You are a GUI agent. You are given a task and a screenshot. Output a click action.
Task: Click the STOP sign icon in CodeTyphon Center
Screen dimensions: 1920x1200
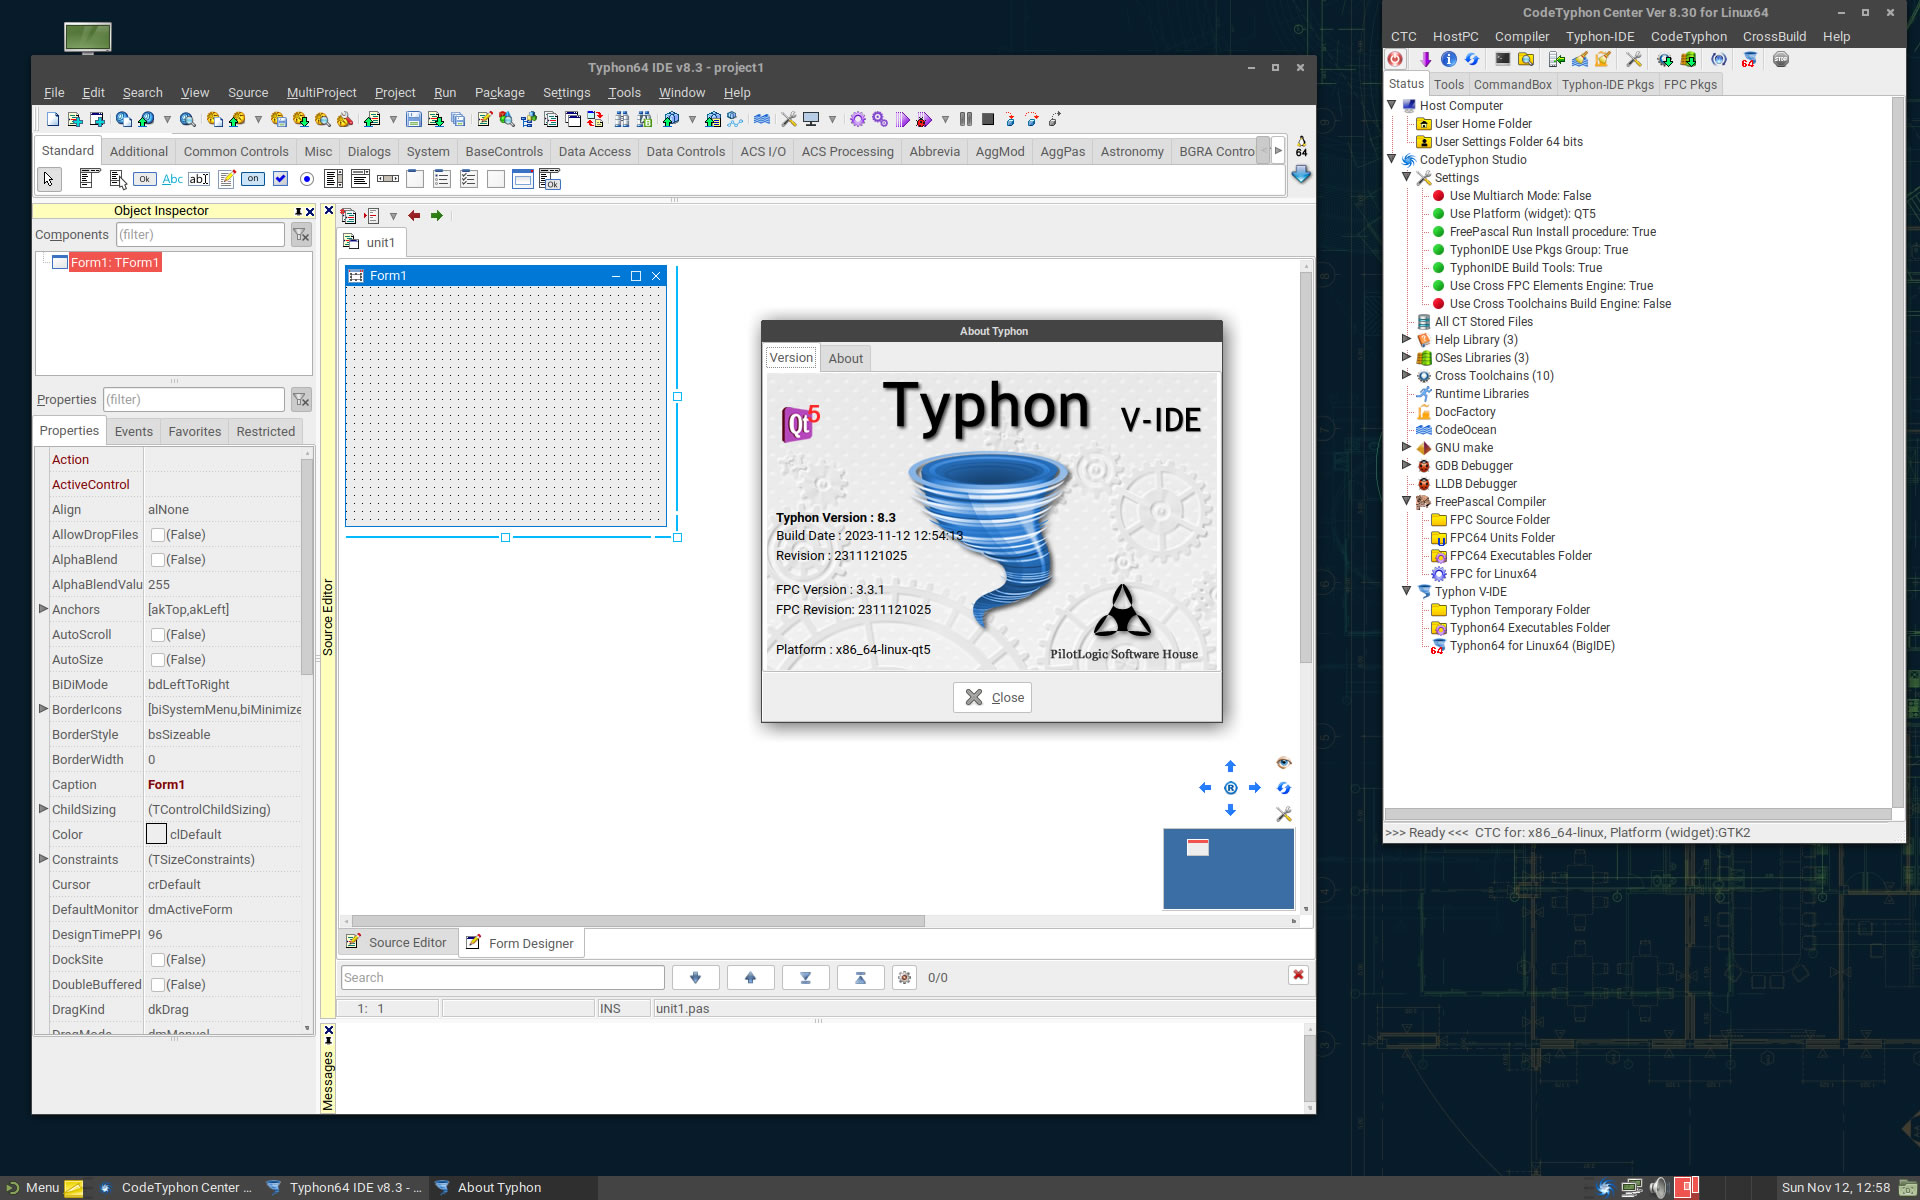click(x=1781, y=60)
